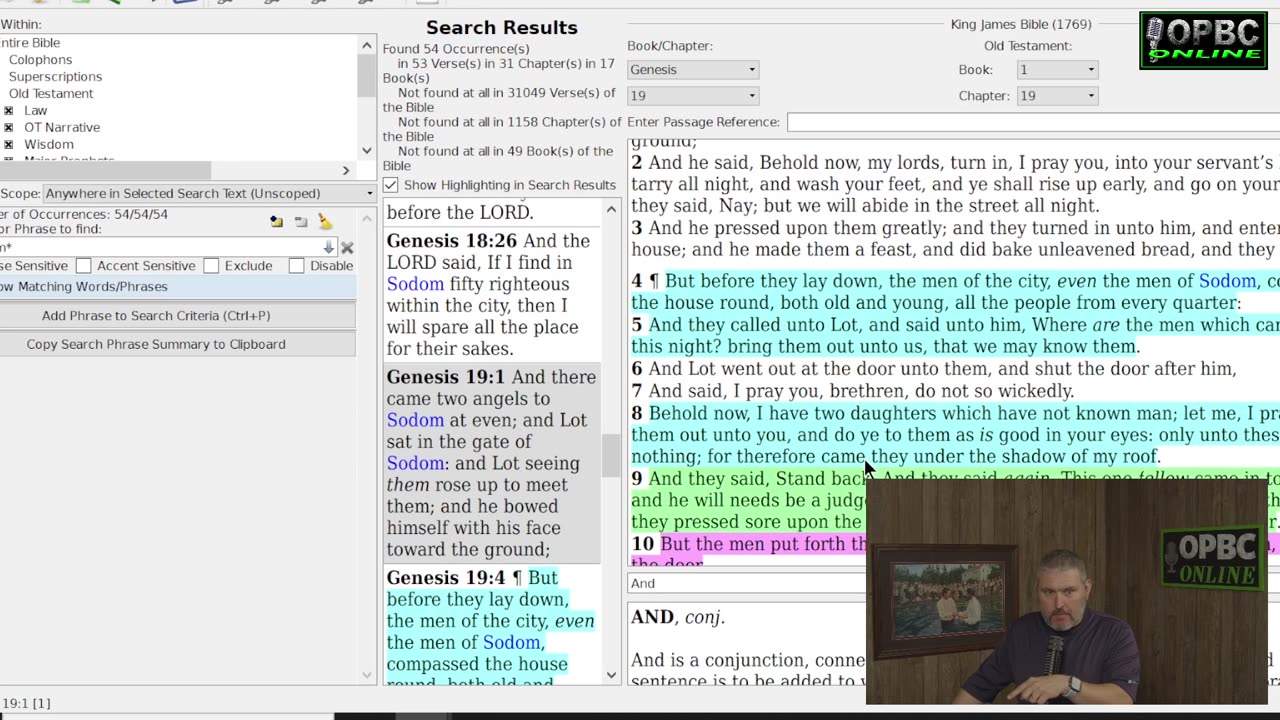Click Show Matching Words/Phrases row

178,286
